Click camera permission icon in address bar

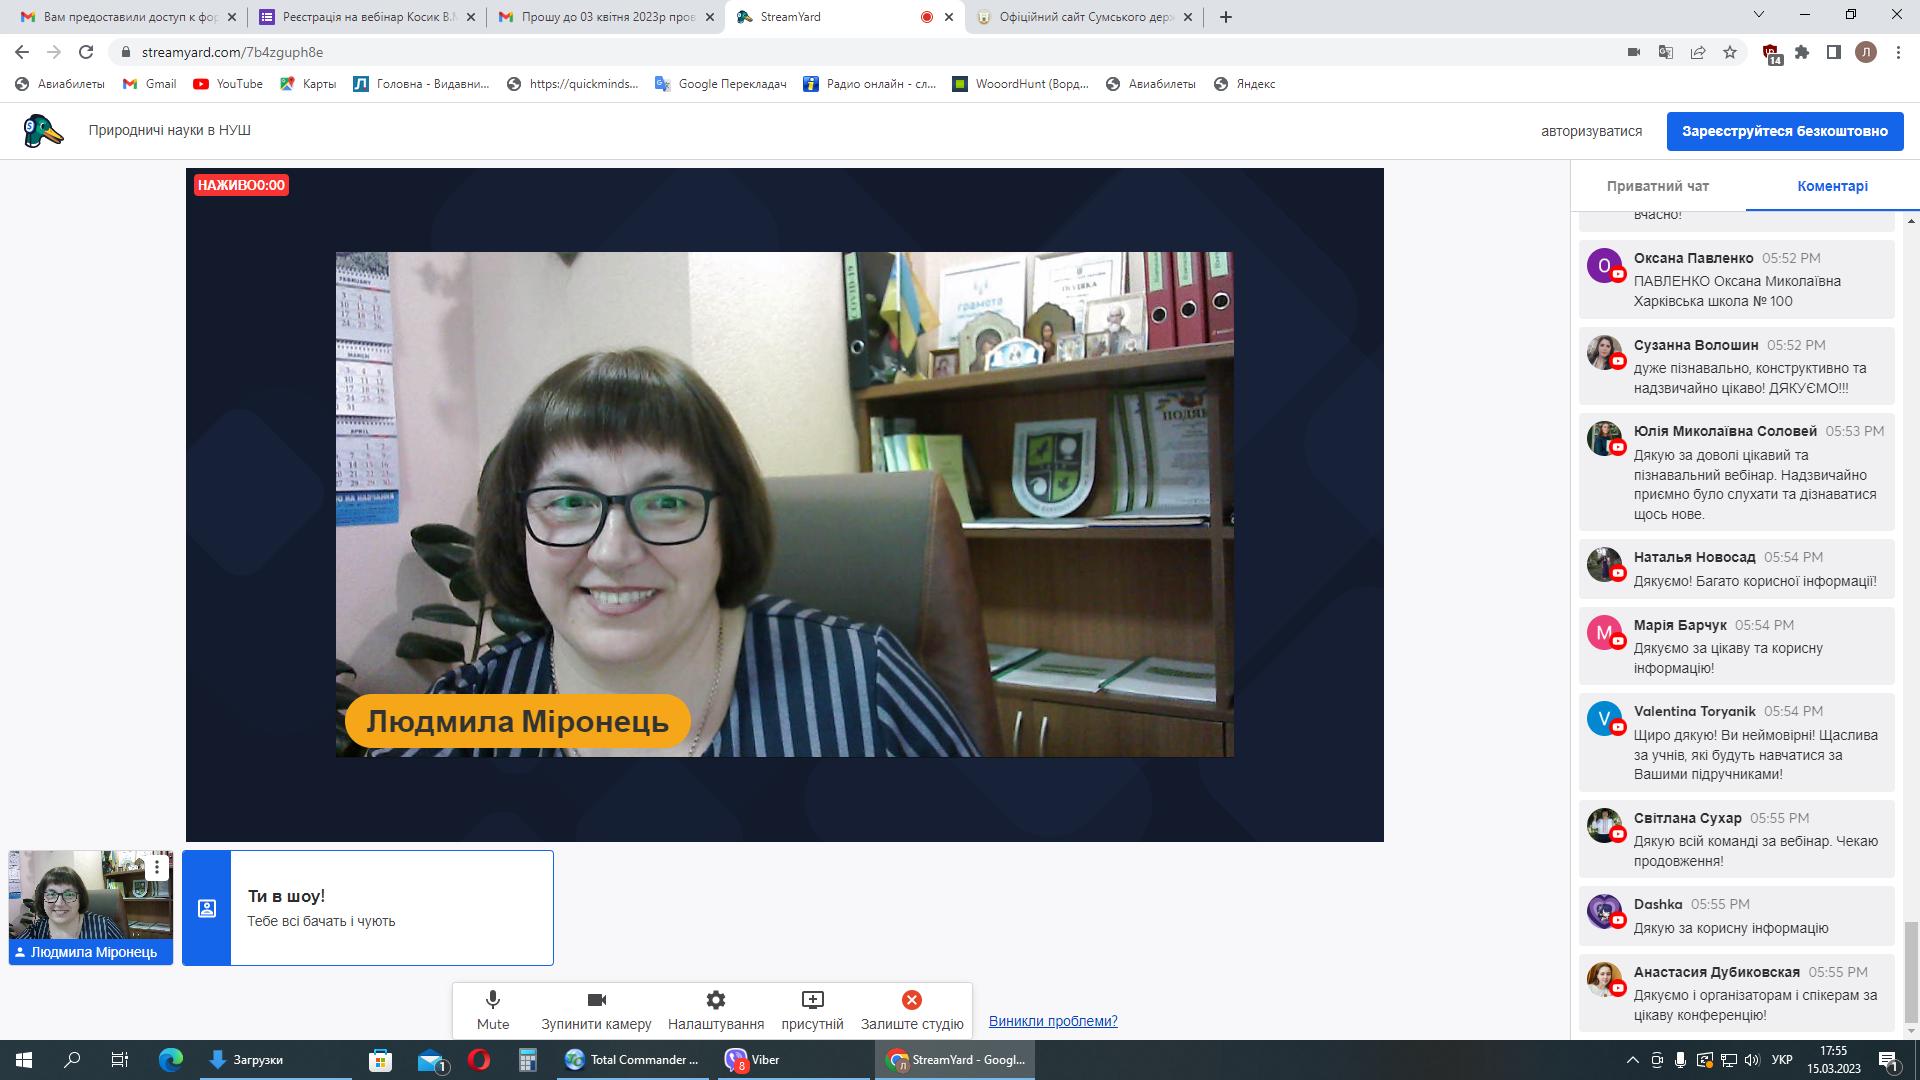click(1634, 52)
